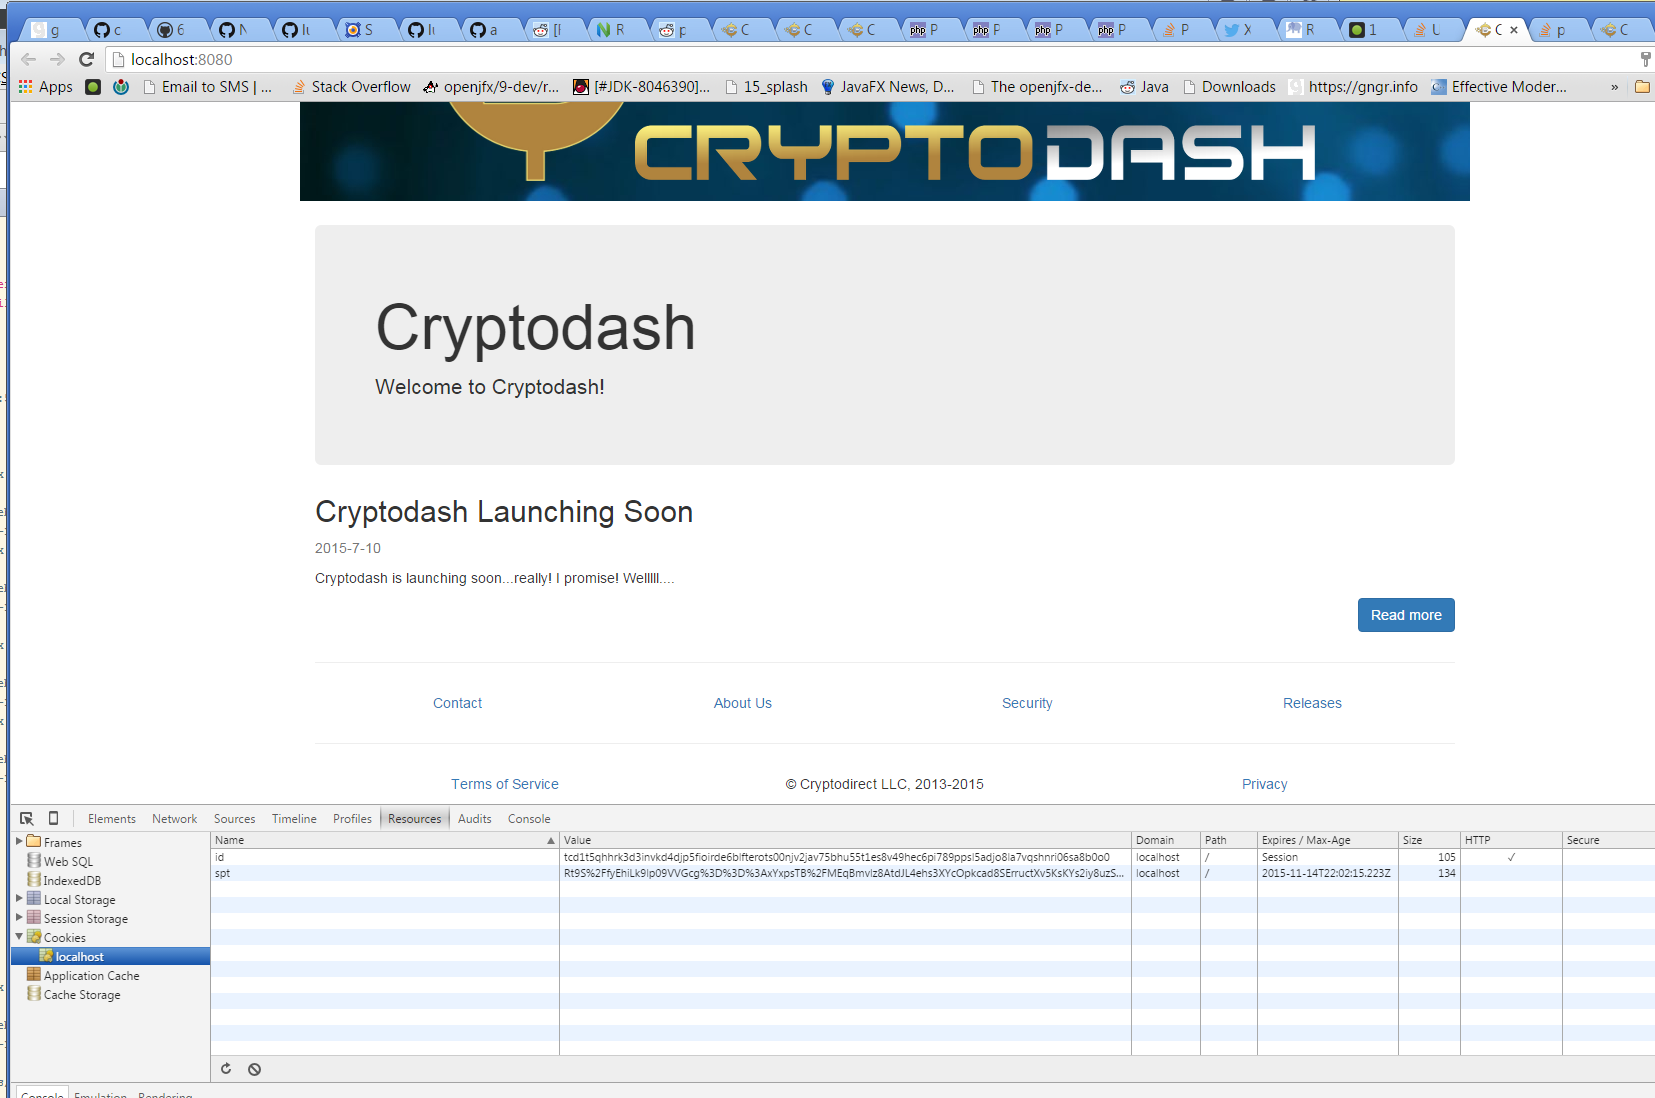Open the Elements devtools tab

112,818
